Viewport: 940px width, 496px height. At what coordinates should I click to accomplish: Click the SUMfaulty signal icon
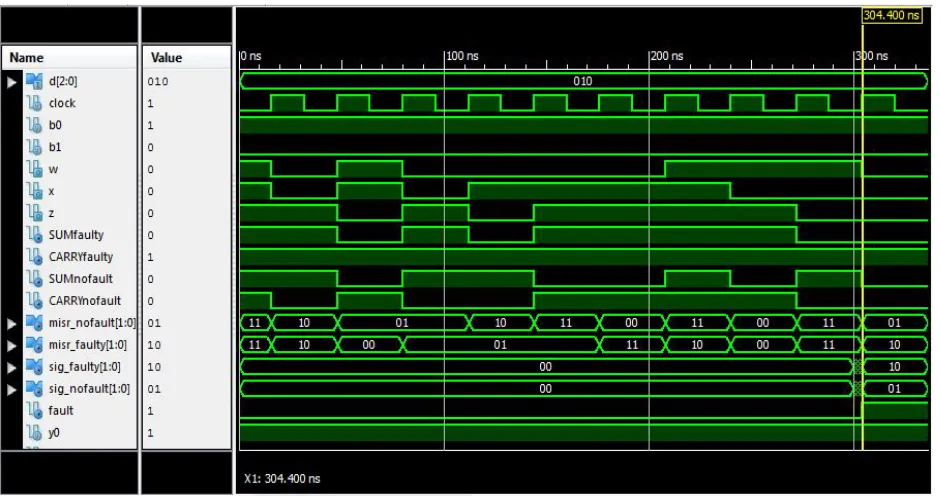coord(34,235)
